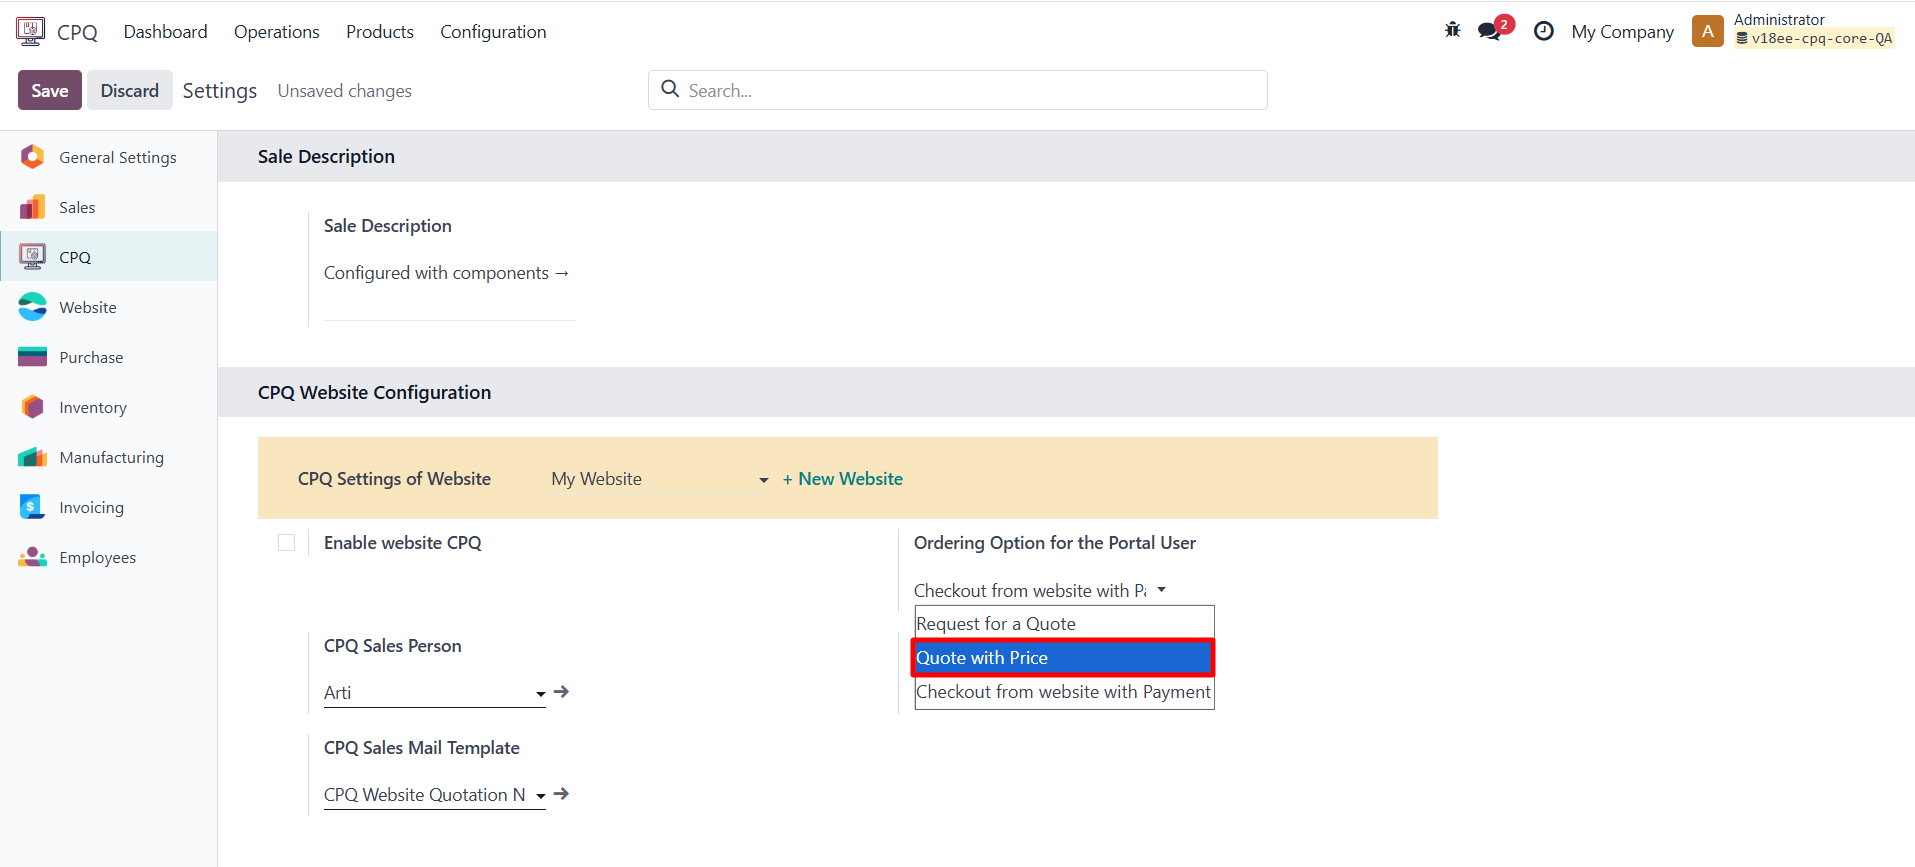Open the Operations menu

tap(276, 32)
